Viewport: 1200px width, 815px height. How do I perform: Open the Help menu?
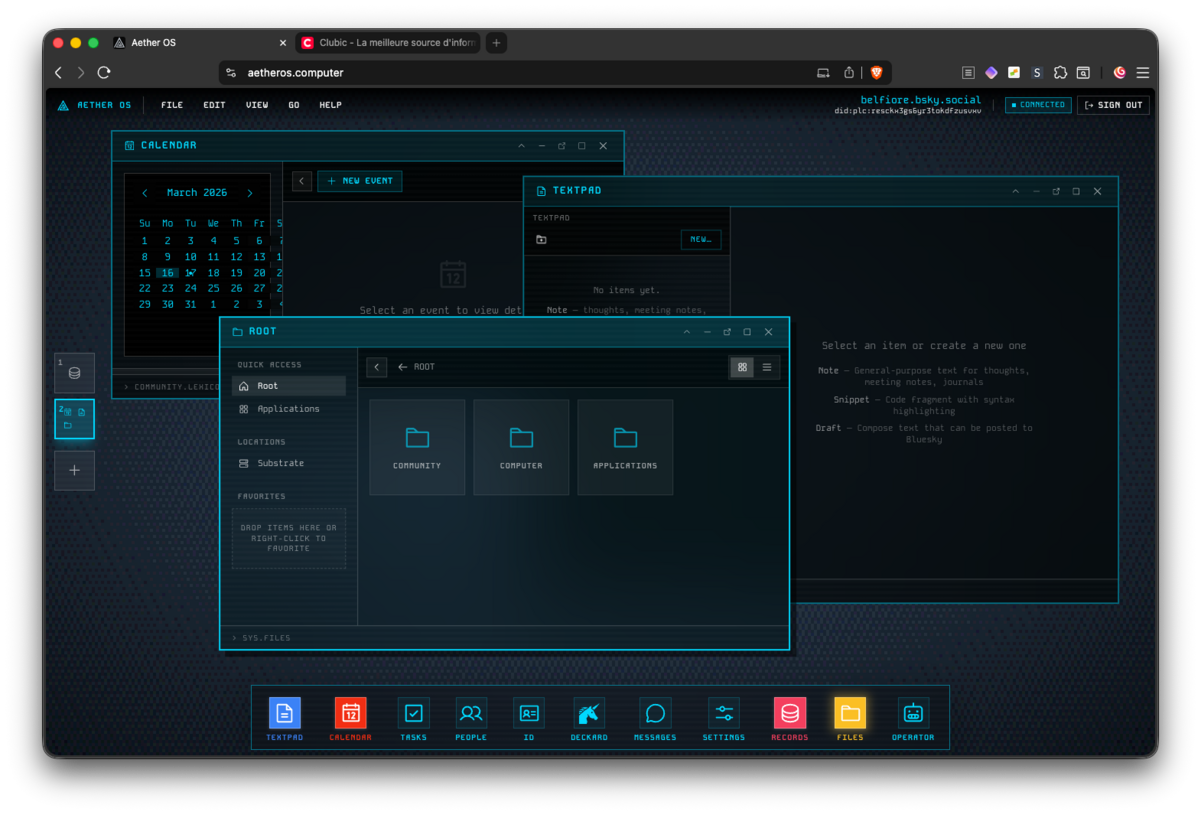pos(330,105)
